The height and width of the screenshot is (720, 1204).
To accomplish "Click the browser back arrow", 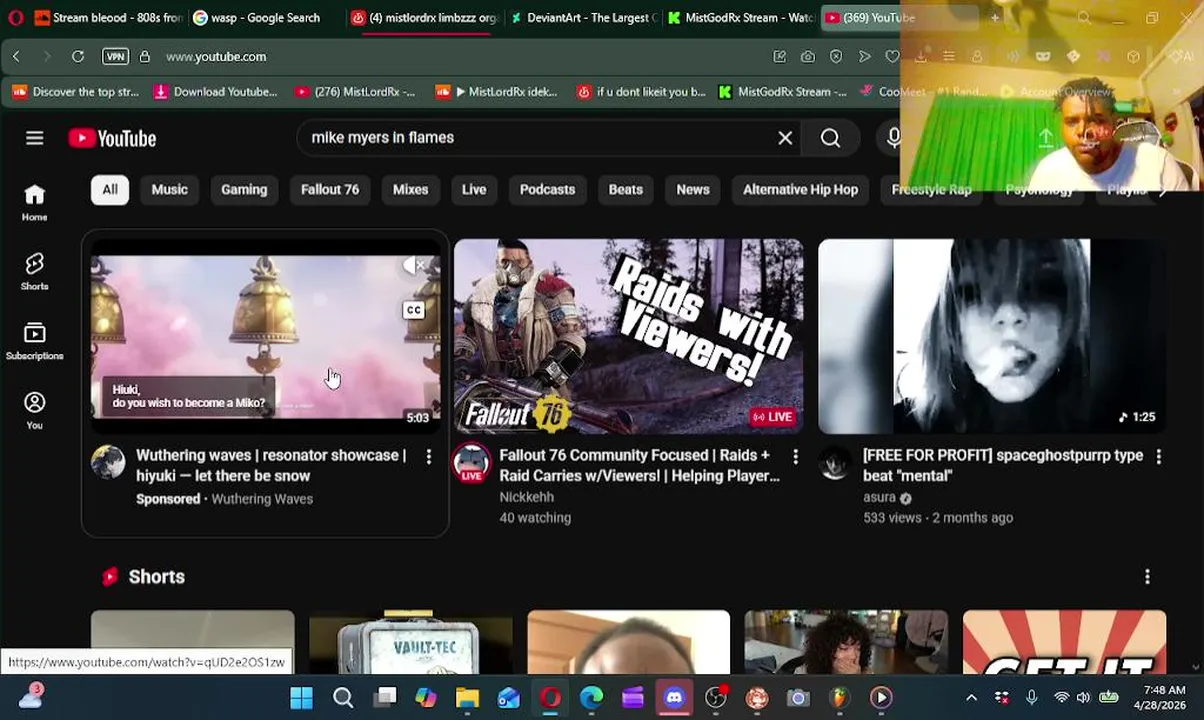I will pos(16,57).
